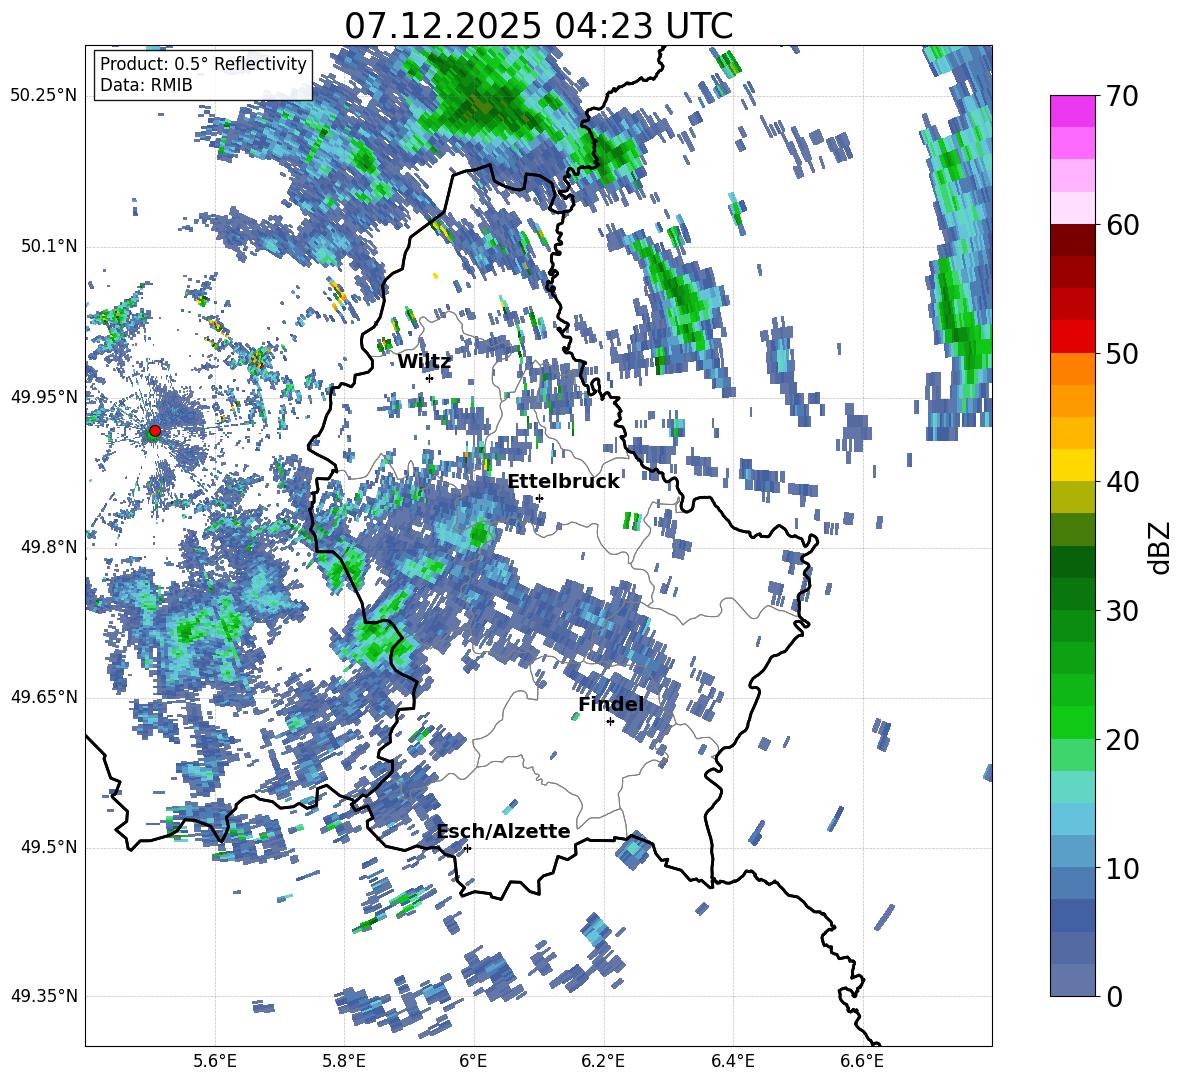Screen dimensions: 1184x1081
Task: Click the 6°E longitude label
Action: click(473, 1061)
